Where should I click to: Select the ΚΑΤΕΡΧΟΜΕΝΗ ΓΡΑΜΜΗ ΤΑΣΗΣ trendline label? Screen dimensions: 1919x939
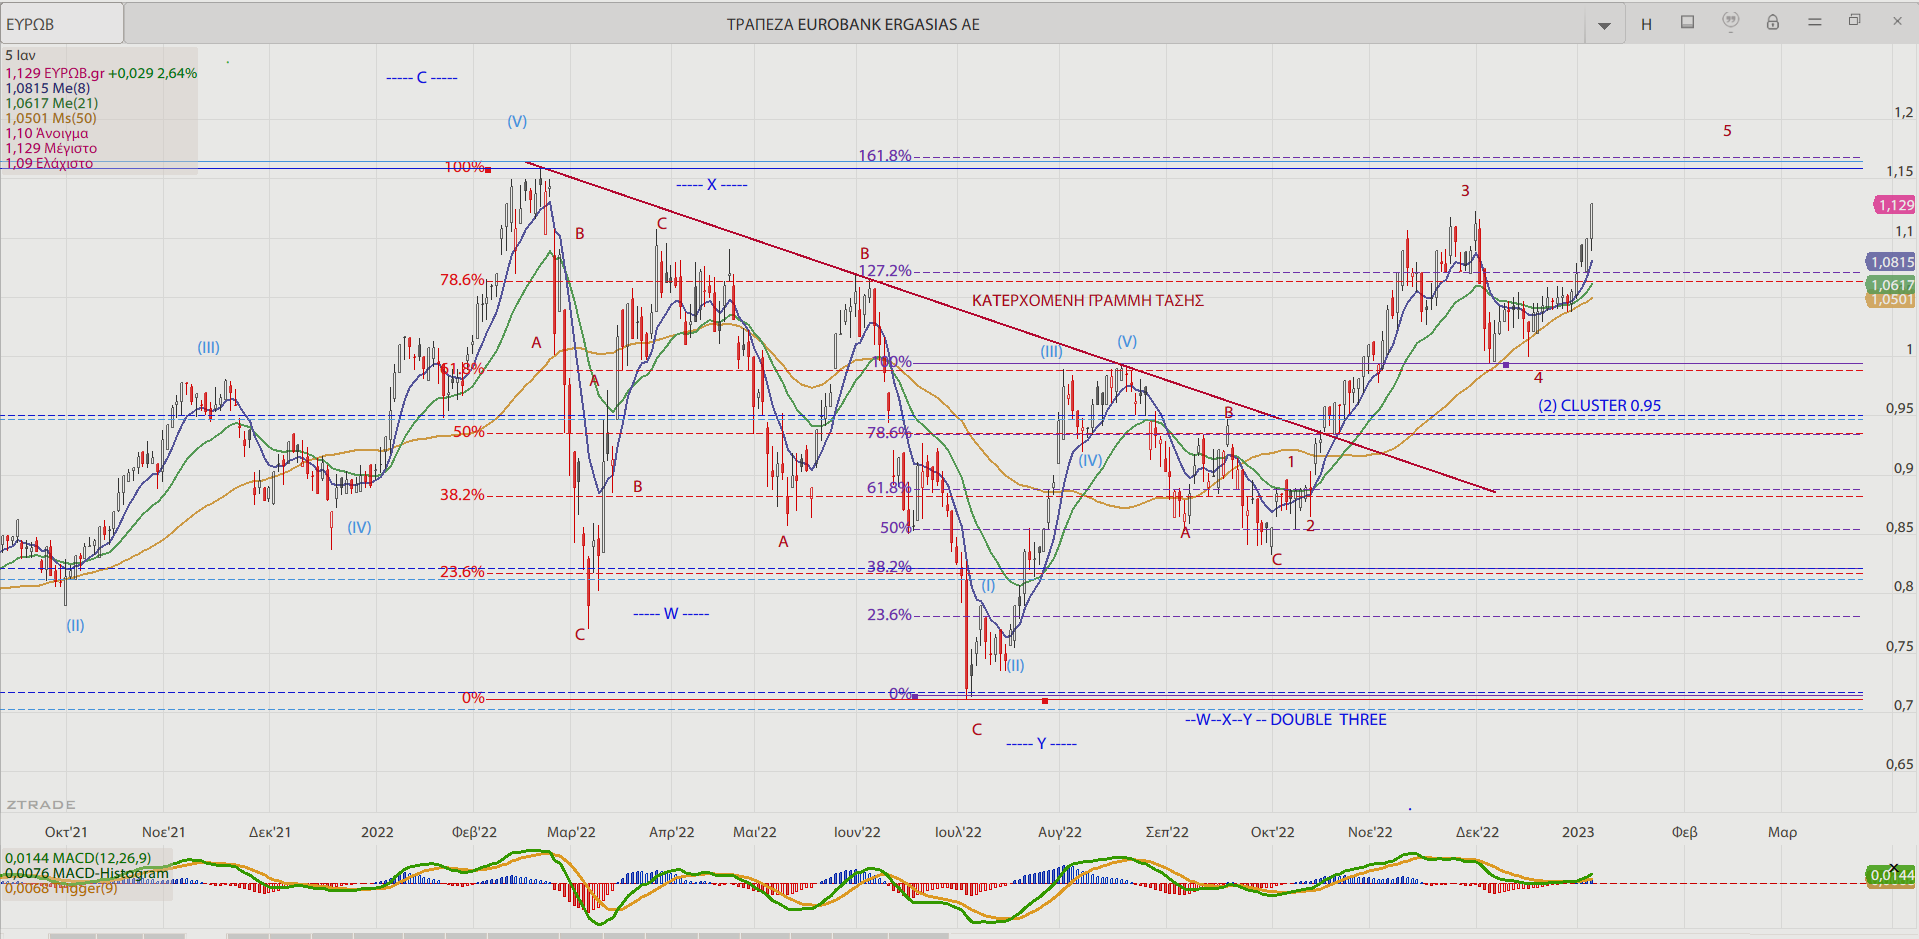pos(1087,301)
